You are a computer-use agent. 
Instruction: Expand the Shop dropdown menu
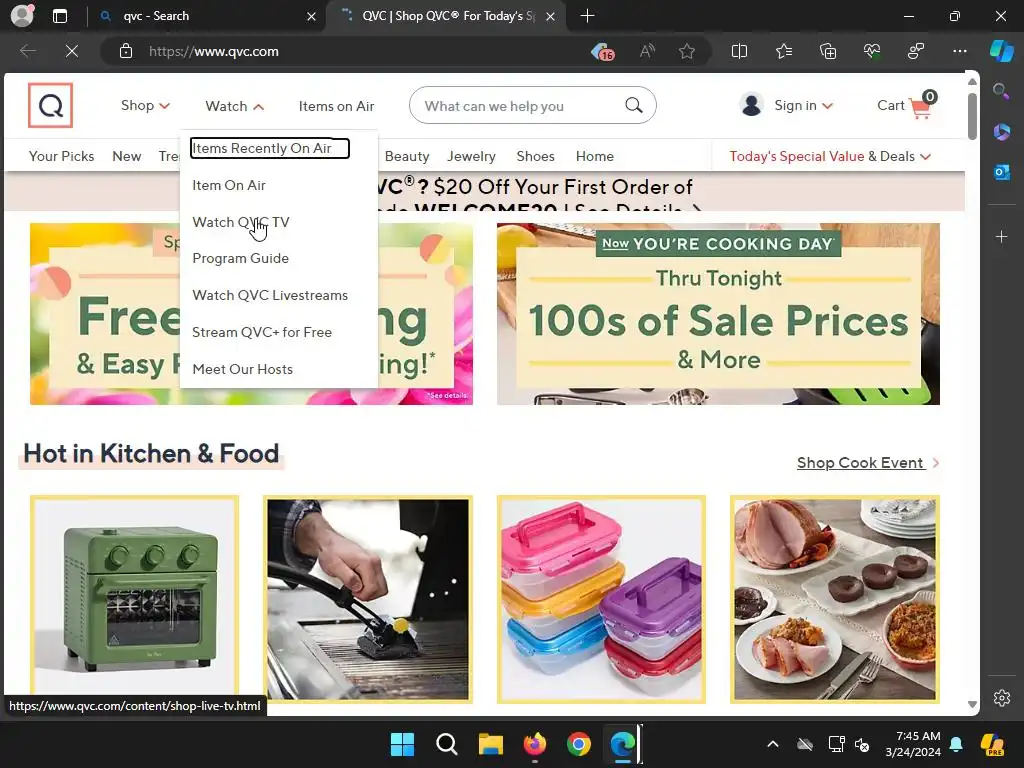point(145,105)
